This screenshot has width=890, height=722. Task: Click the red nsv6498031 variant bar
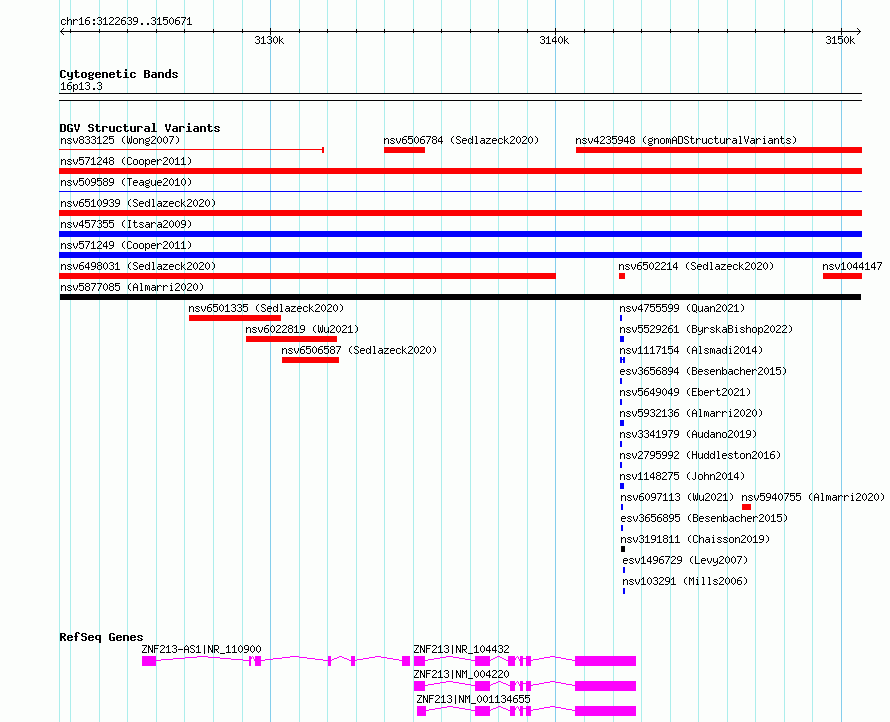[x=308, y=276]
